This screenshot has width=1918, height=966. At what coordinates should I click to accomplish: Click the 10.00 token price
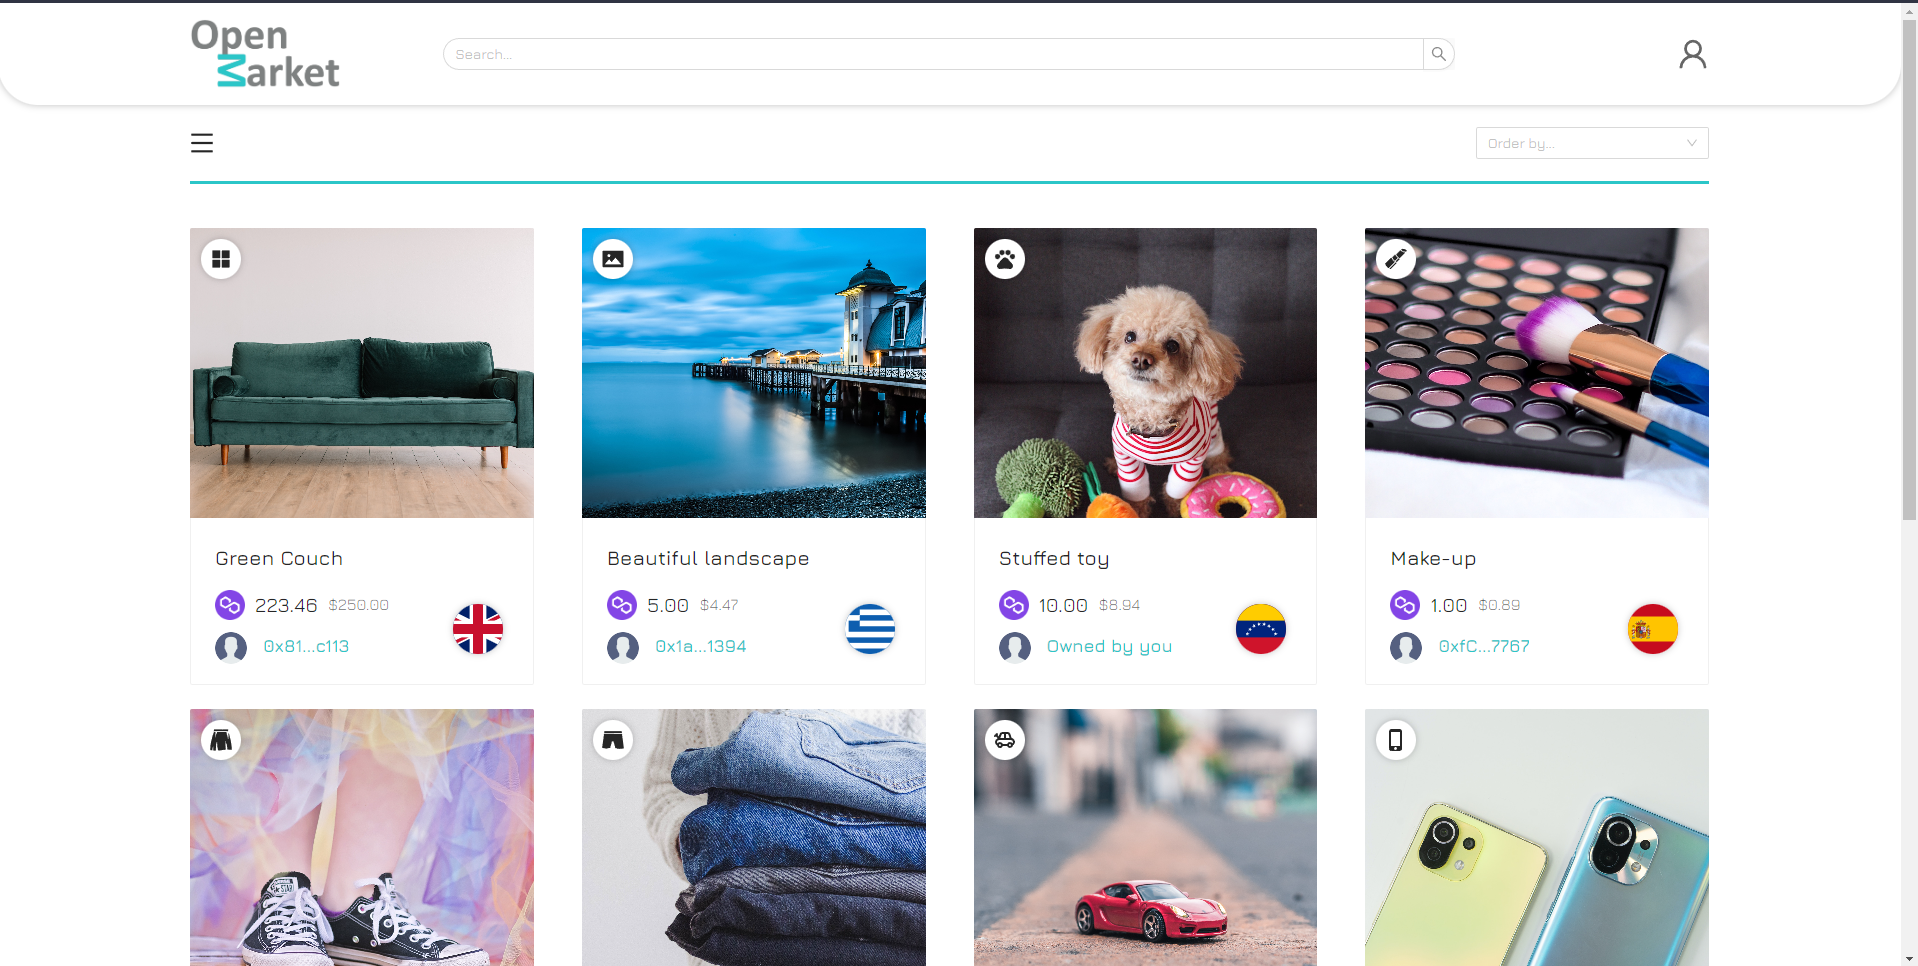pyautogui.click(x=1063, y=605)
